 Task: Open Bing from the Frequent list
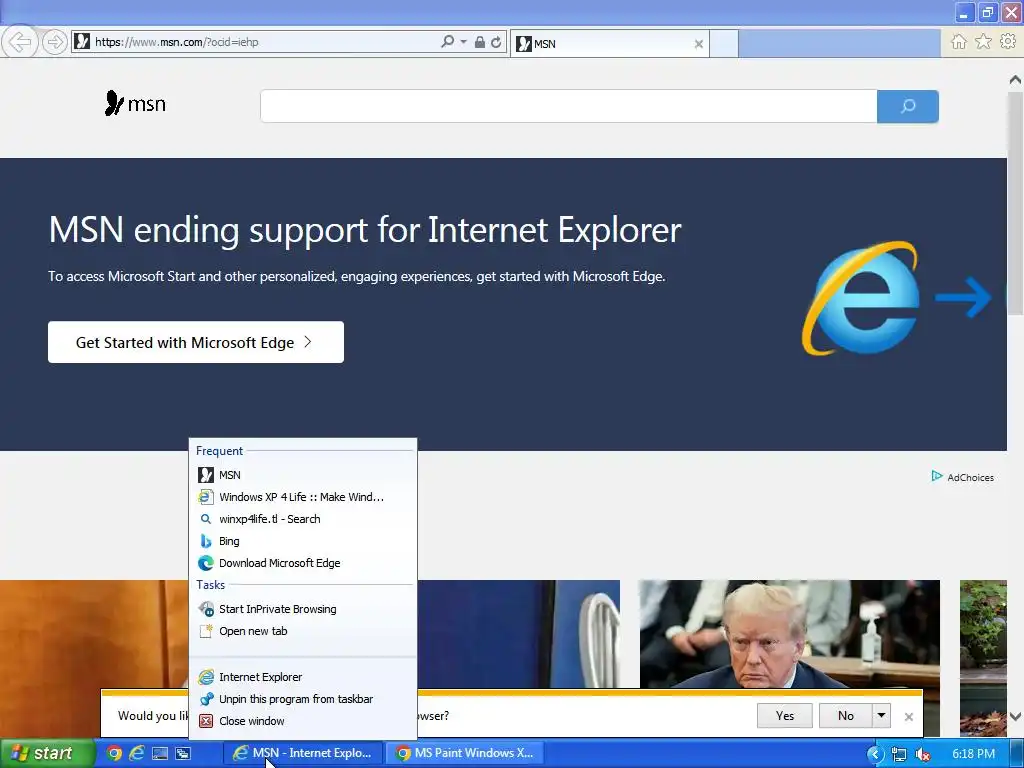pos(303,541)
